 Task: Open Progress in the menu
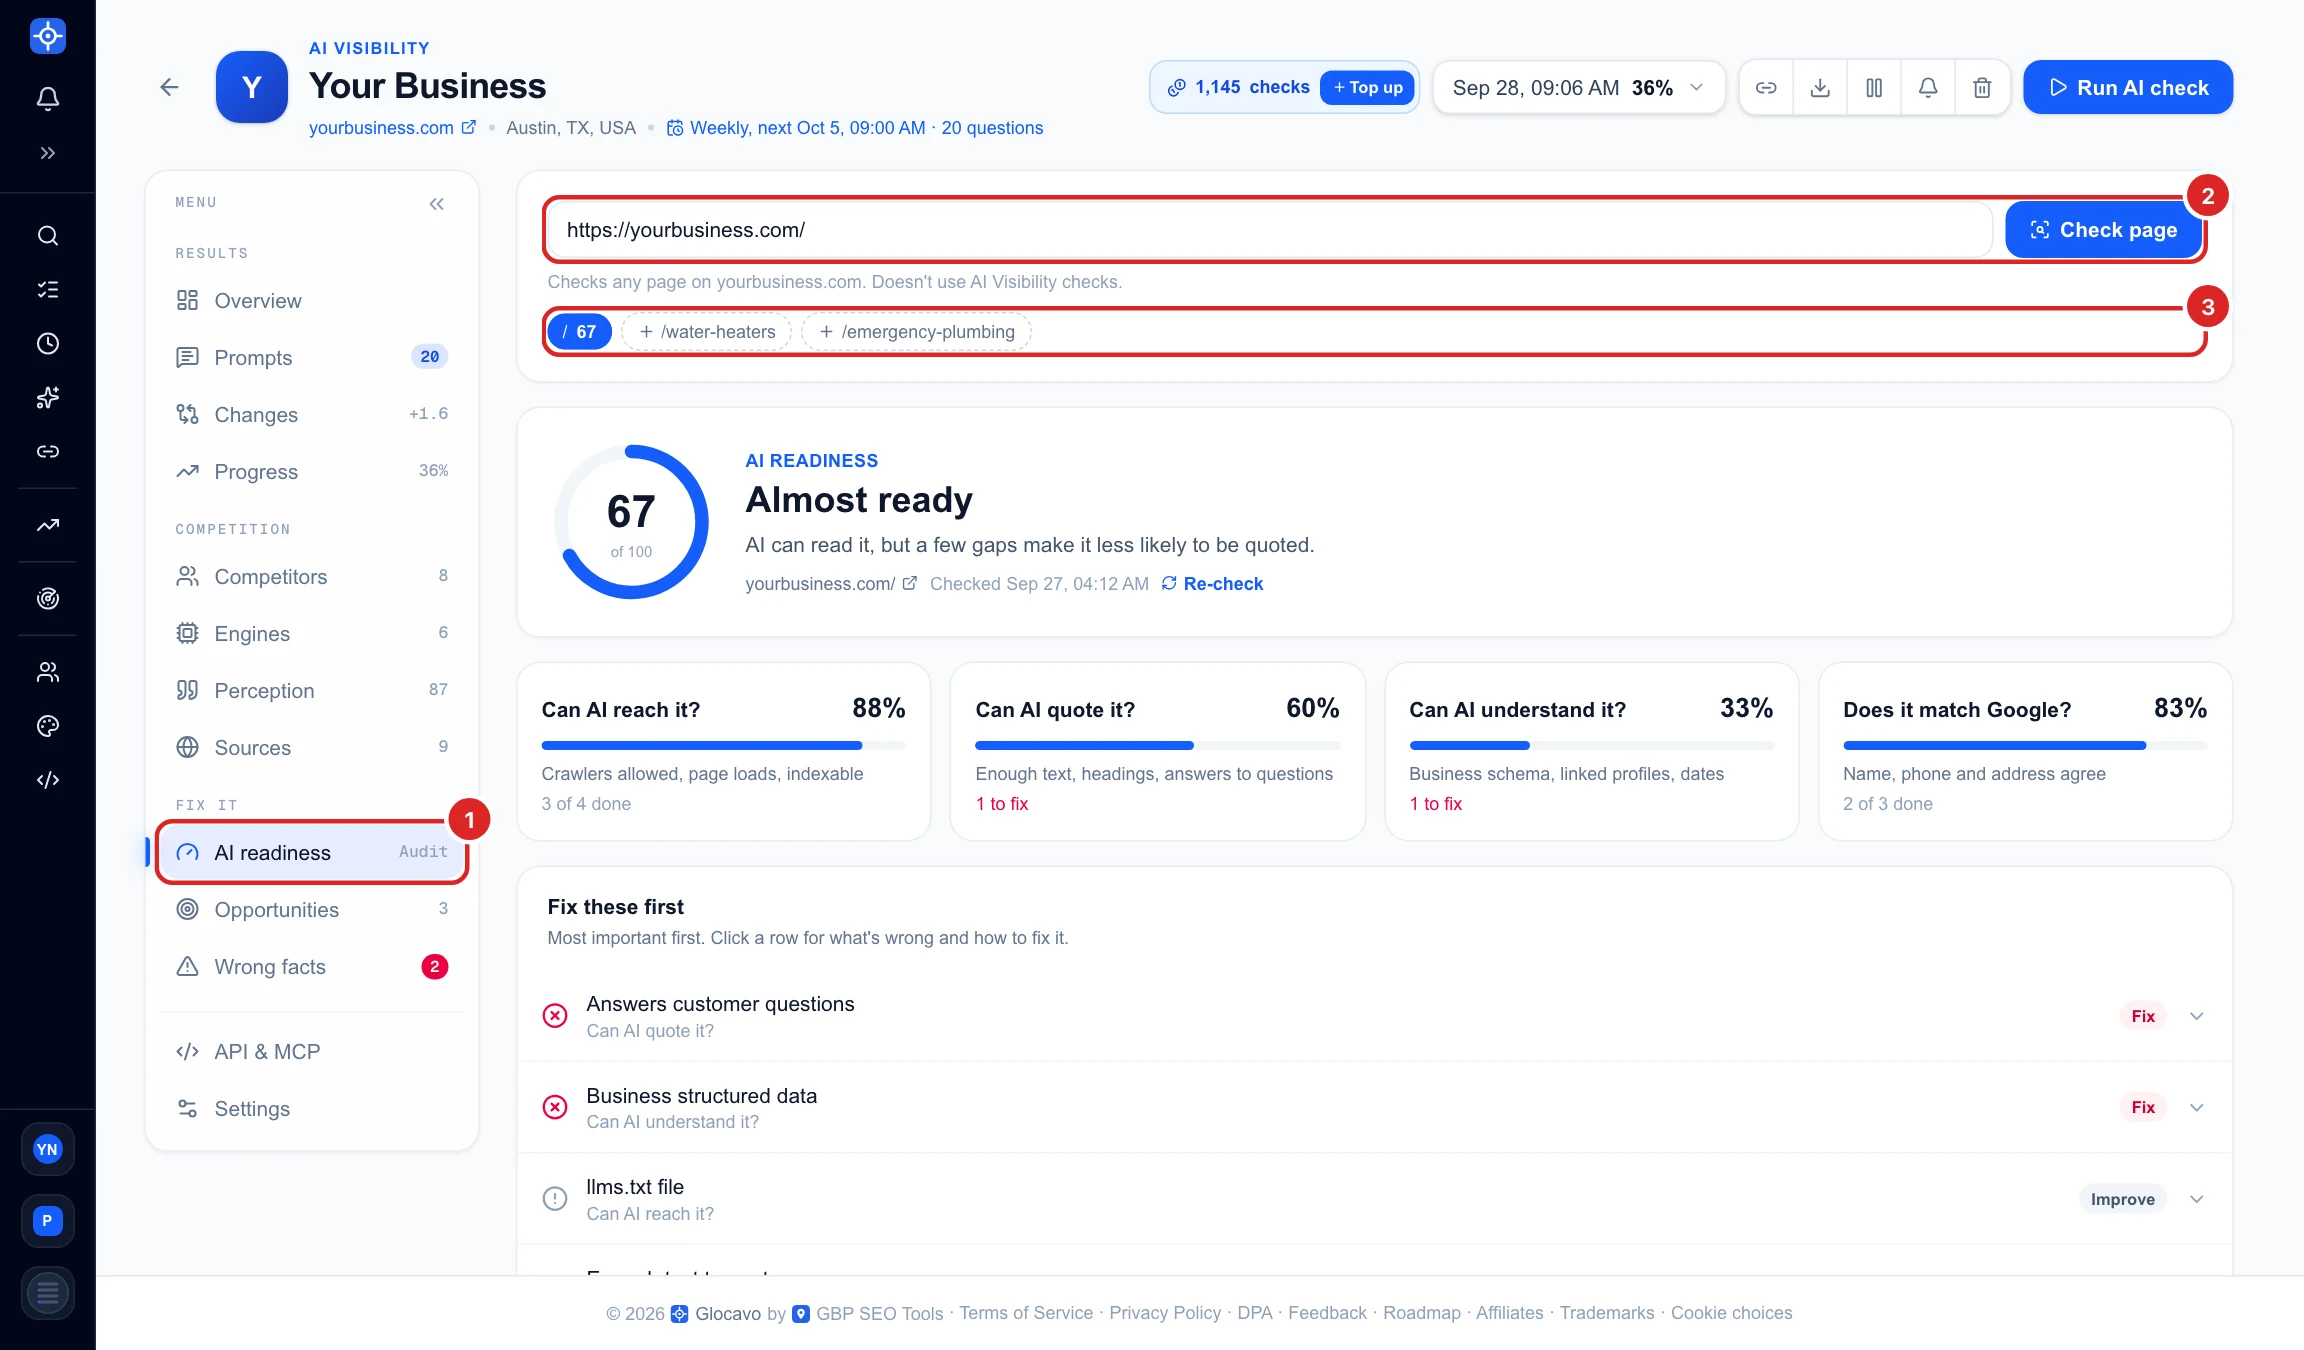click(312, 472)
